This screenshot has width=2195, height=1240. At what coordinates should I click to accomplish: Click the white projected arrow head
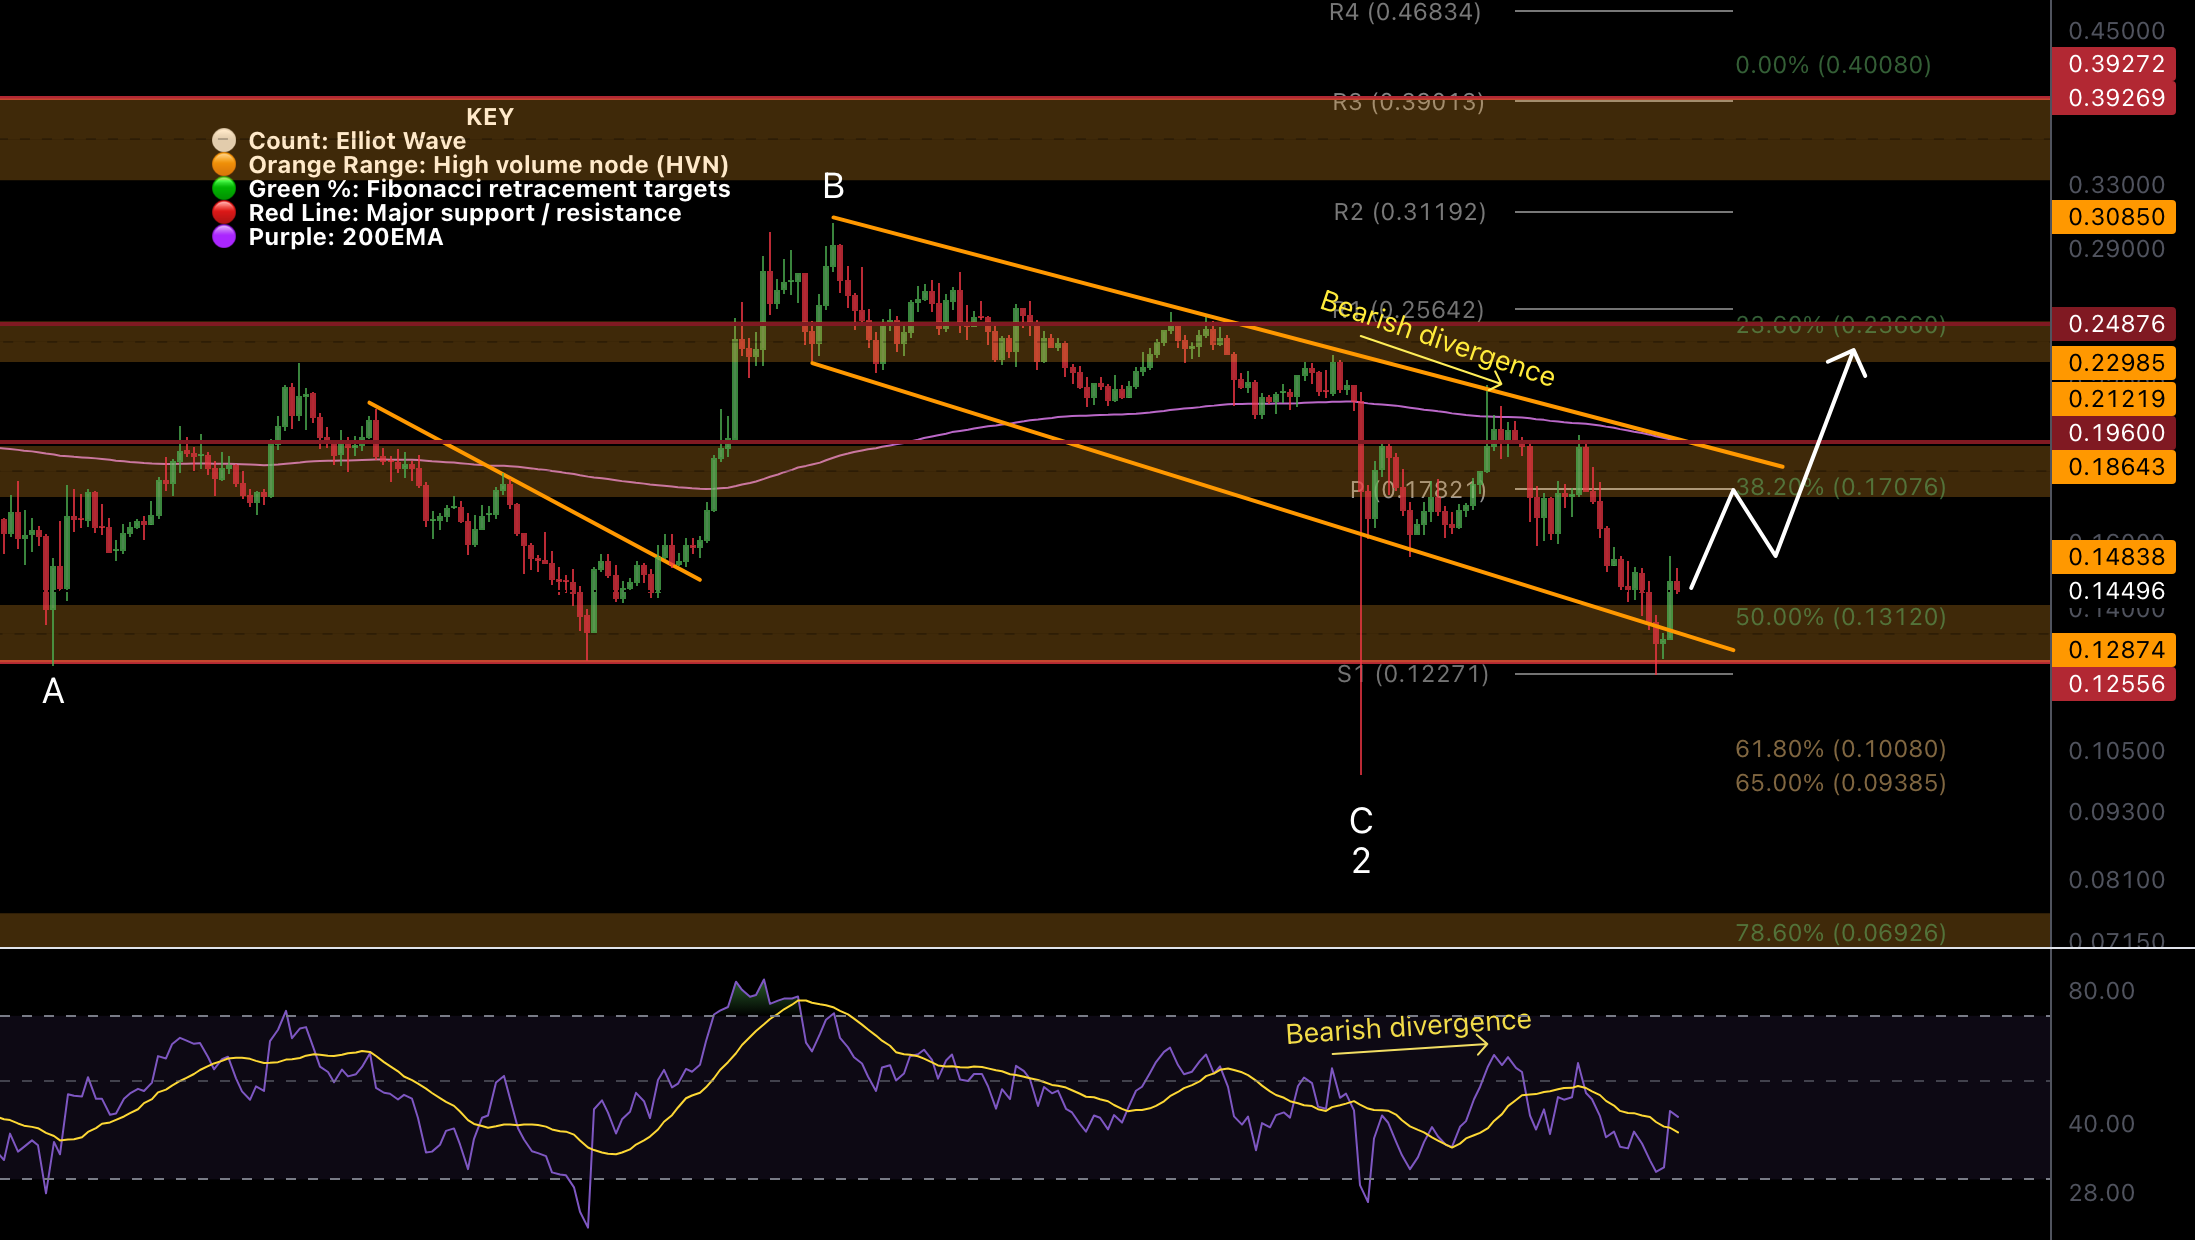[1853, 357]
